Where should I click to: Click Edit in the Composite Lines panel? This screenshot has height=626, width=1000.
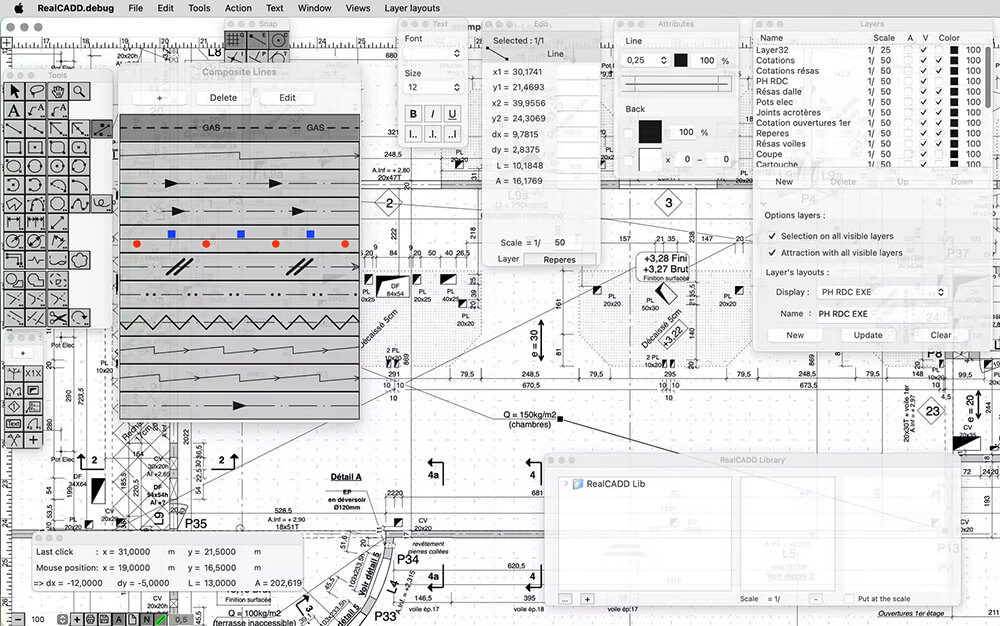coord(288,97)
